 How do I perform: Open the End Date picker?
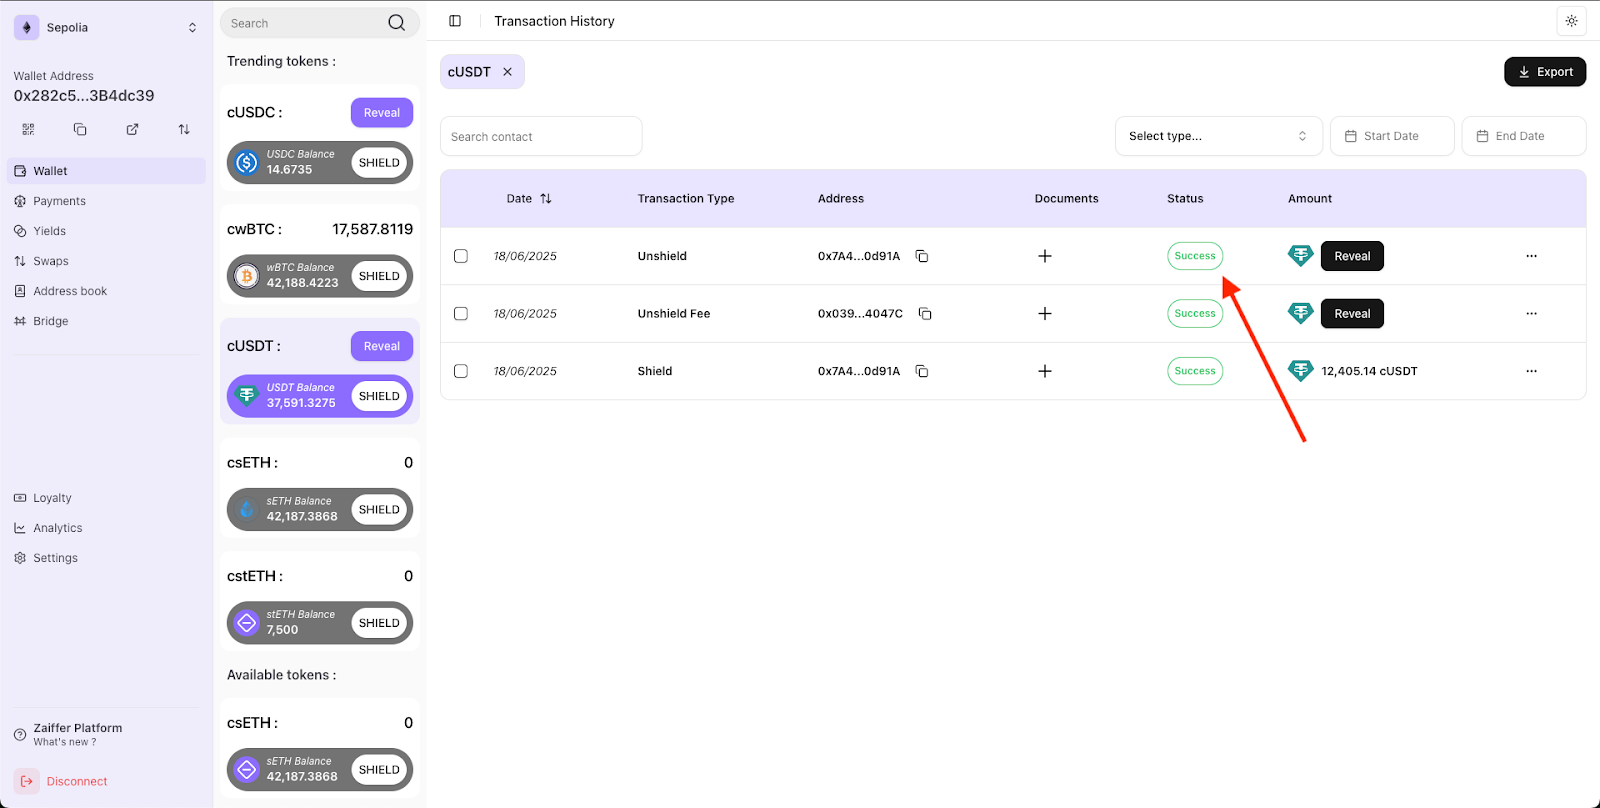pyautogui.click(x=1524, y=136)
